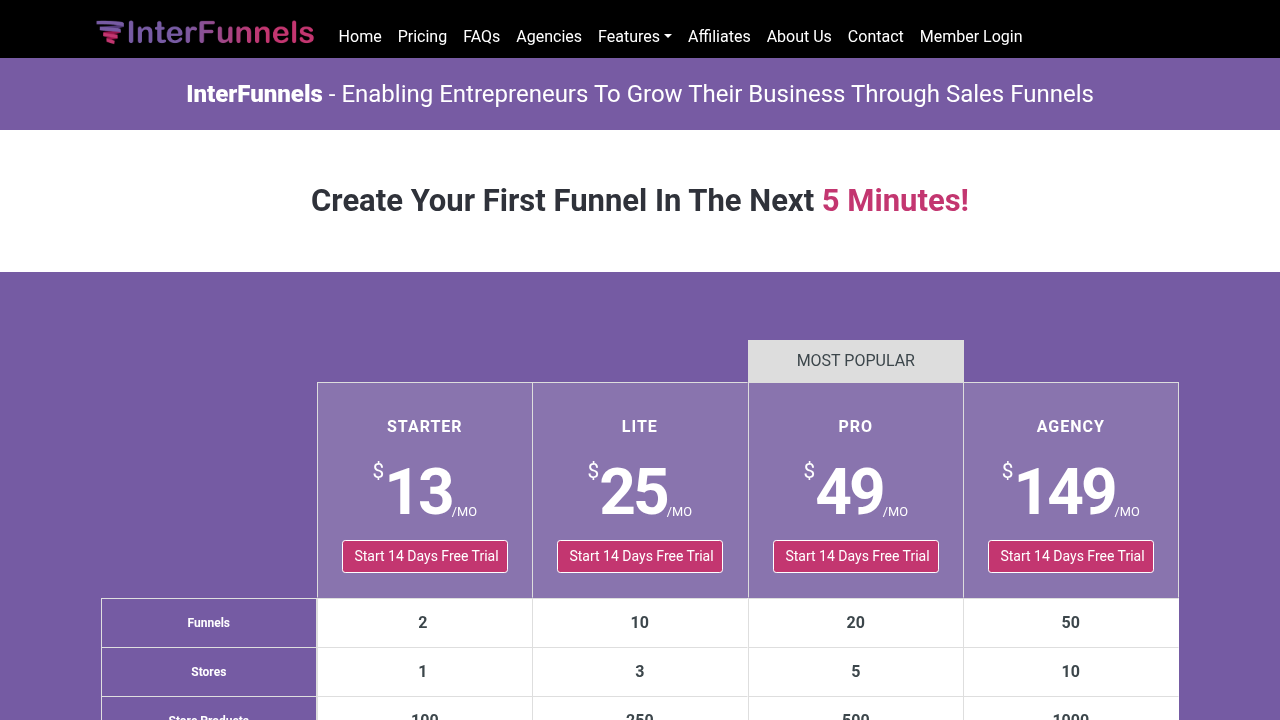Screen dimensions: 1280x720
Task: Click the AGENCY plan heading
Action: pyautogui.click(x=1071, y=426)
